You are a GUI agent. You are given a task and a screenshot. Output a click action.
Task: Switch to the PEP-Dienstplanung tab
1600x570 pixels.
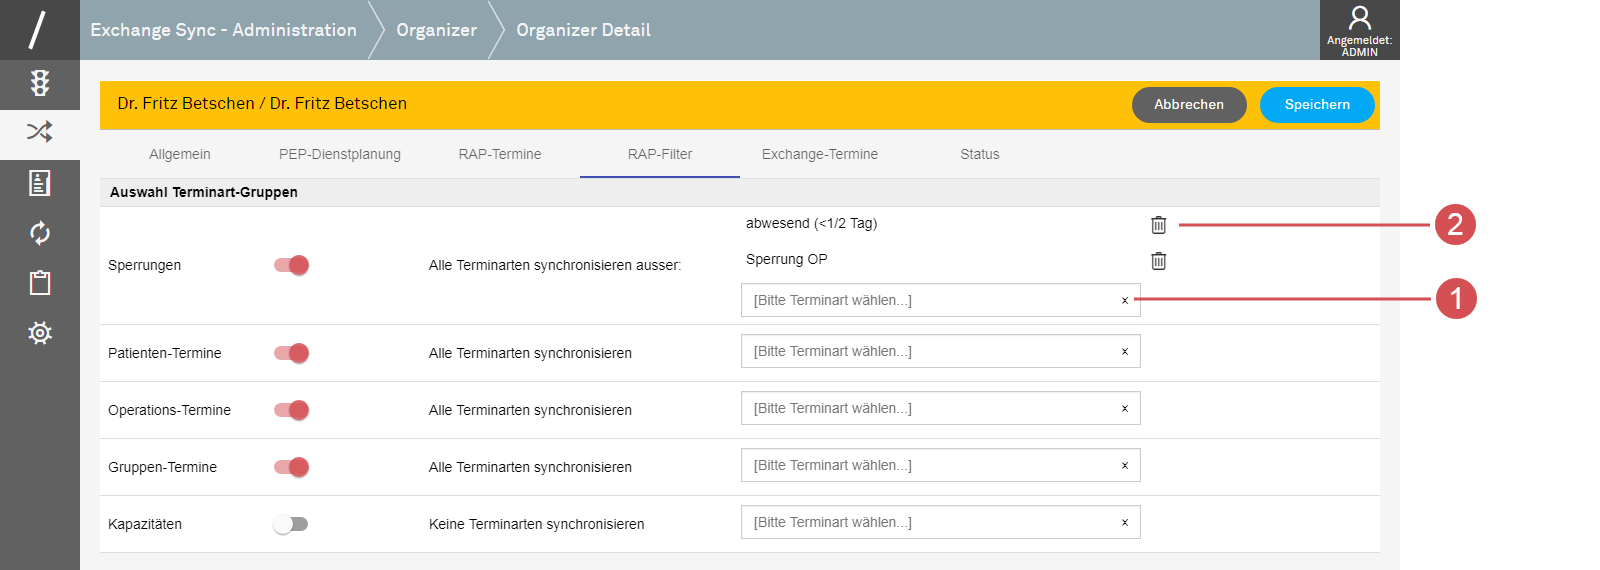coord(340,154)
